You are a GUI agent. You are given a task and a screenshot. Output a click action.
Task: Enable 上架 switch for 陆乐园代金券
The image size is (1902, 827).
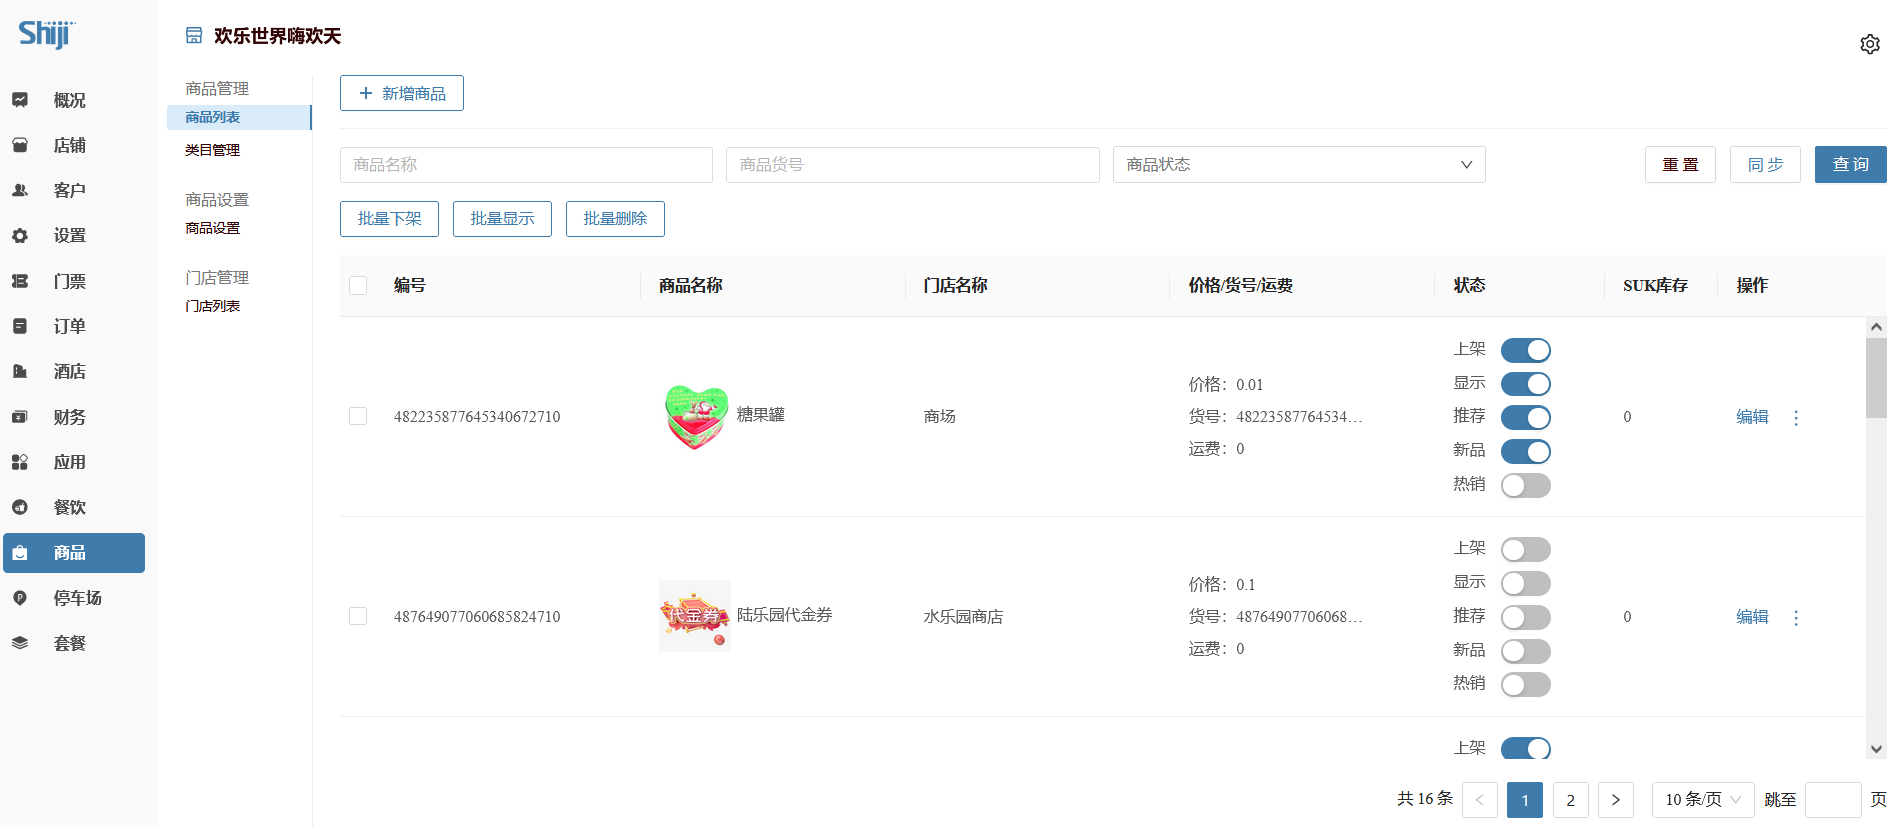1526,550
